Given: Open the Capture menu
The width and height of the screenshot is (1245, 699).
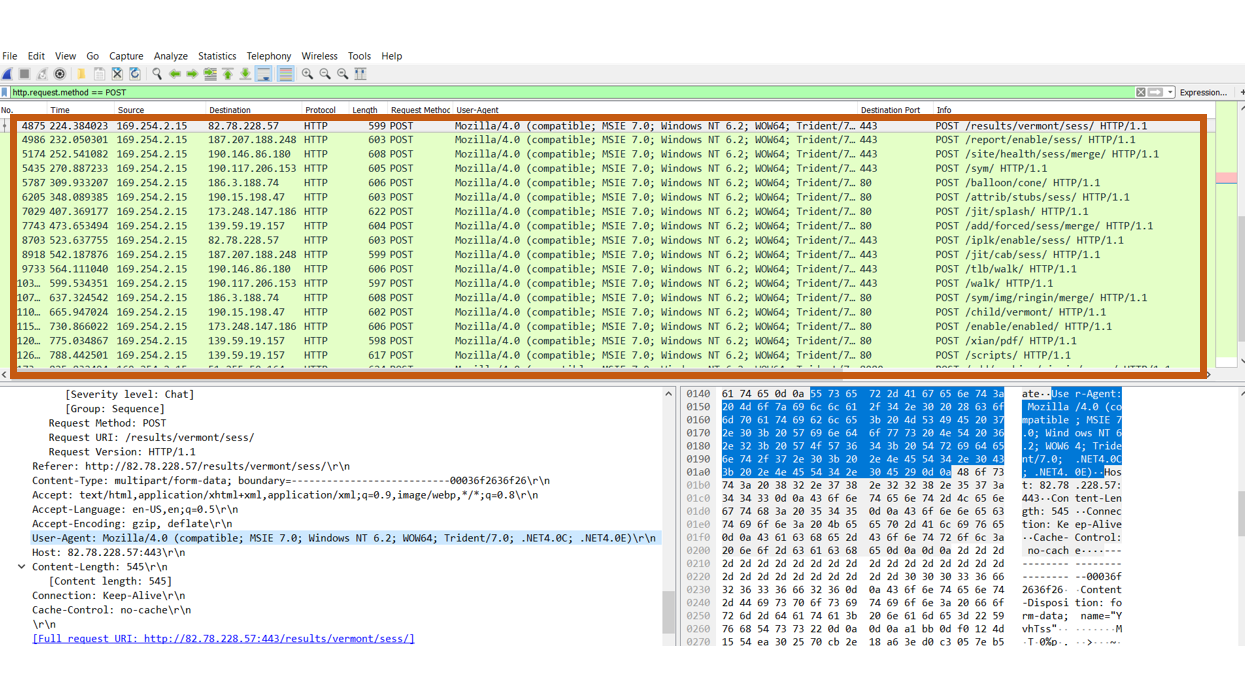Looking at the screenshot, I should (126, 56).
